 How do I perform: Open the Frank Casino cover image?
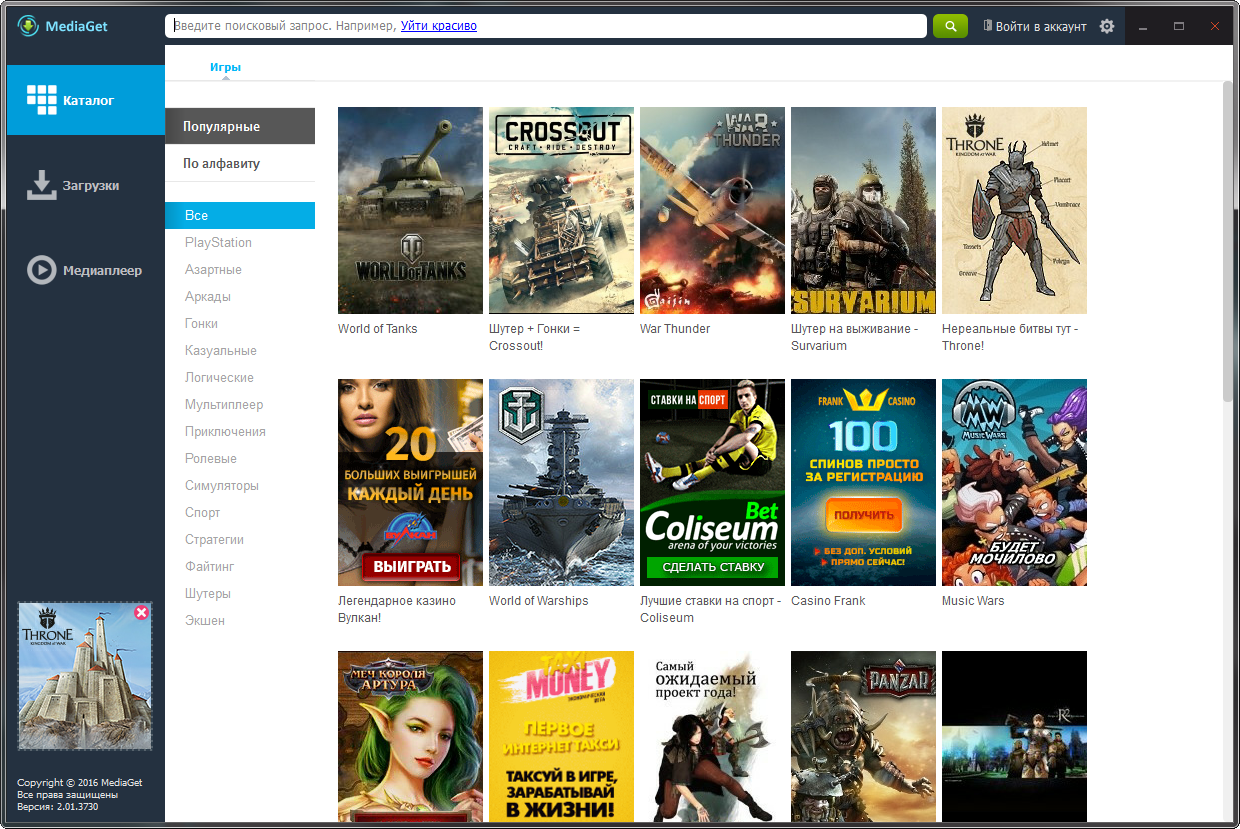863,482
